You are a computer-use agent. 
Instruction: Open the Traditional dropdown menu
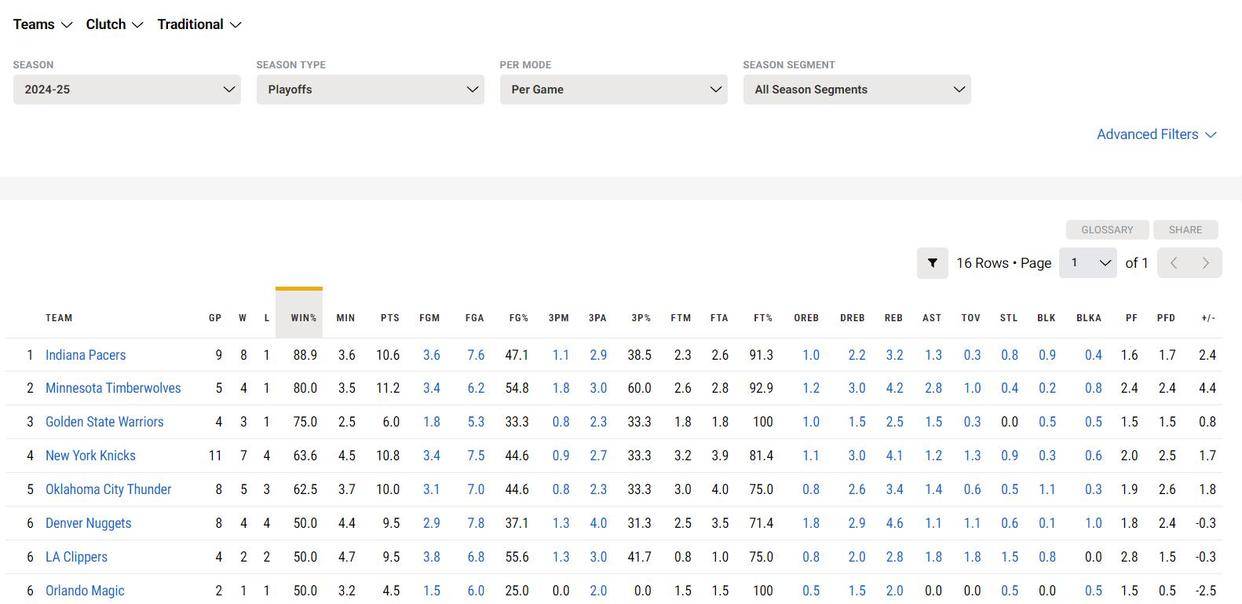200,24
